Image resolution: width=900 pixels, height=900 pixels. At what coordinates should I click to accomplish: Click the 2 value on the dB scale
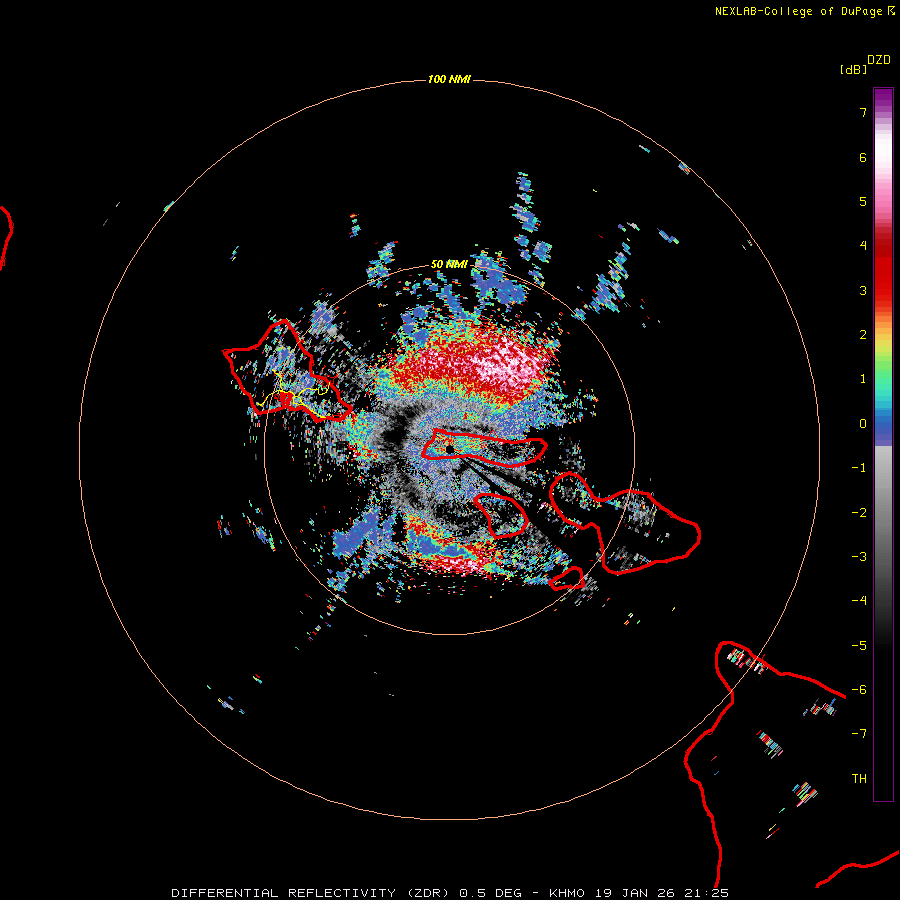coord(863,335)
